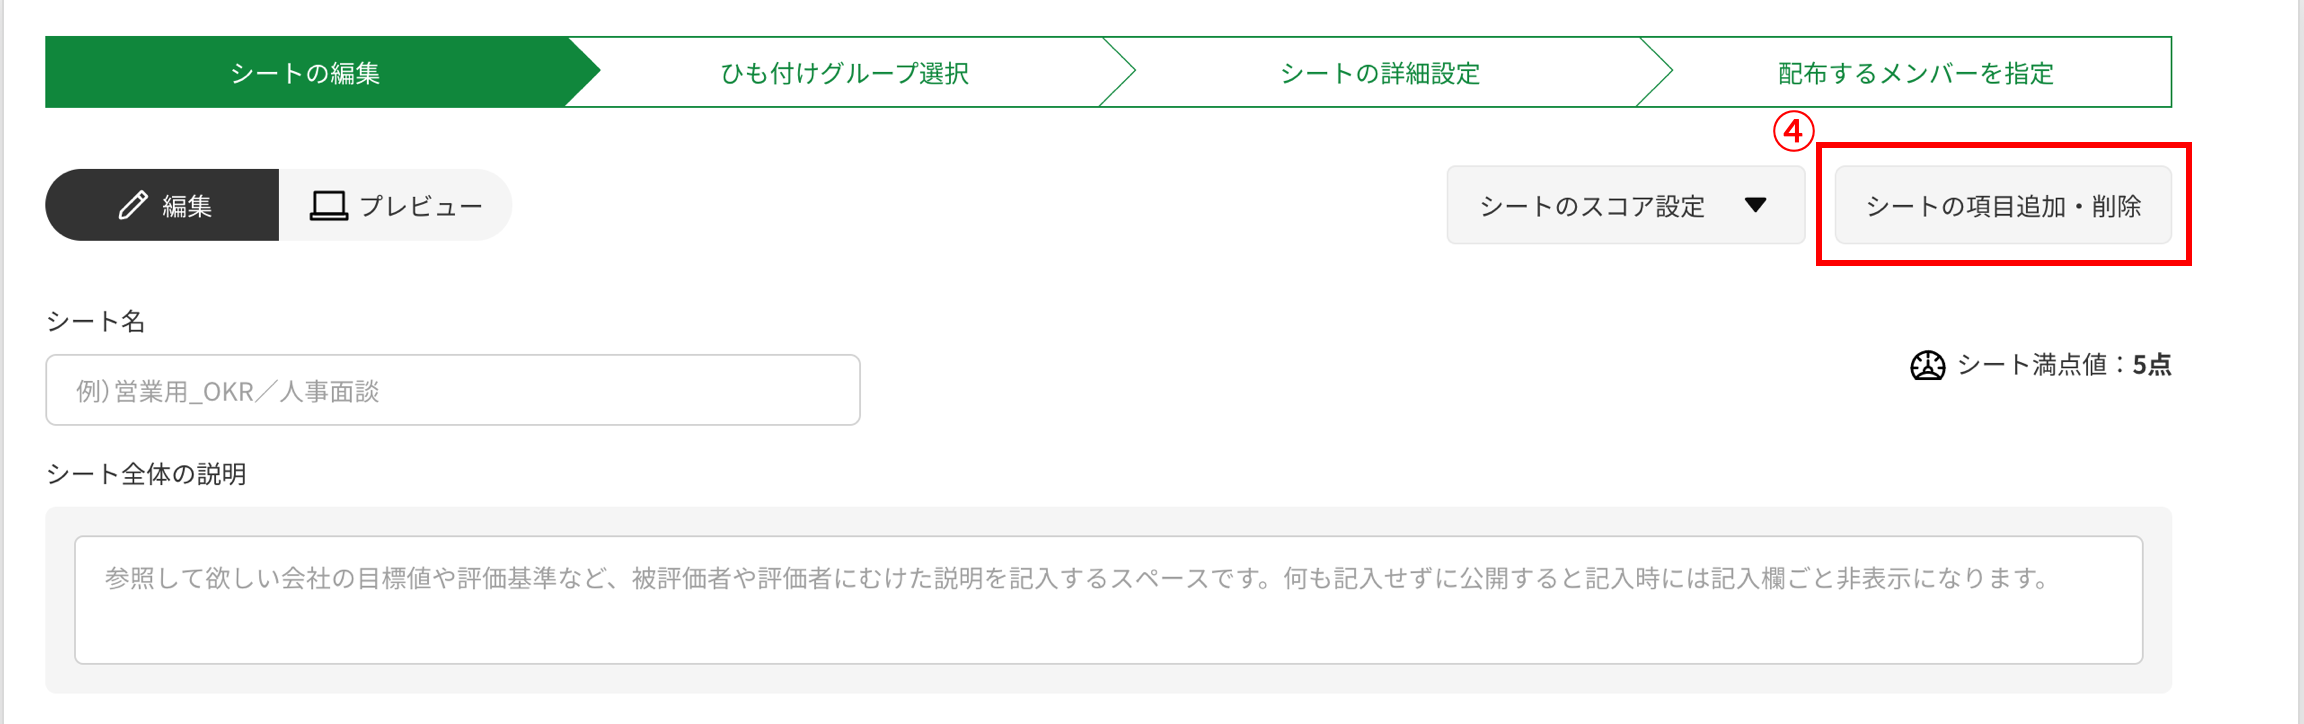Screen dimensions: 2304x724
Task: Click the シート名 label
Action: point(96,321)
